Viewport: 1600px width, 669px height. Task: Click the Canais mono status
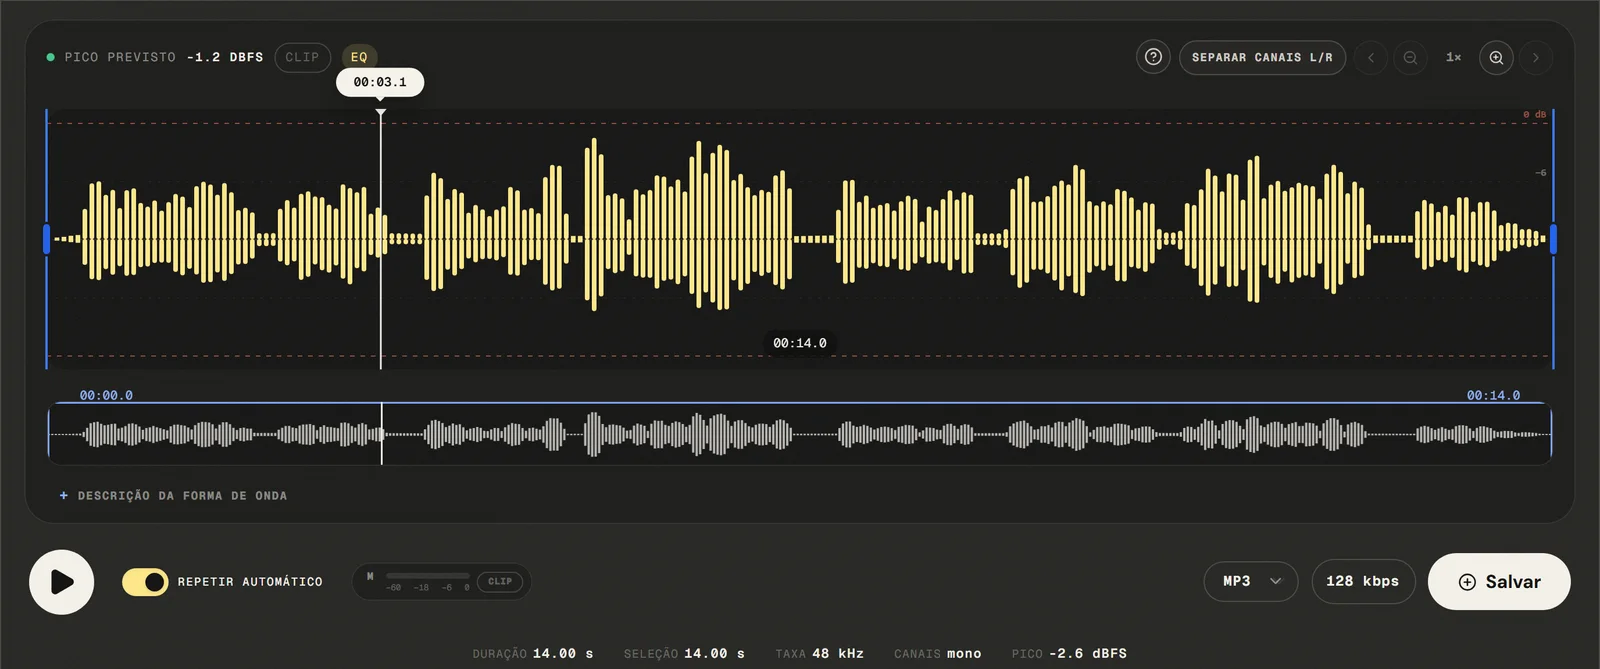pyautogui.click(x=938, y=654)
